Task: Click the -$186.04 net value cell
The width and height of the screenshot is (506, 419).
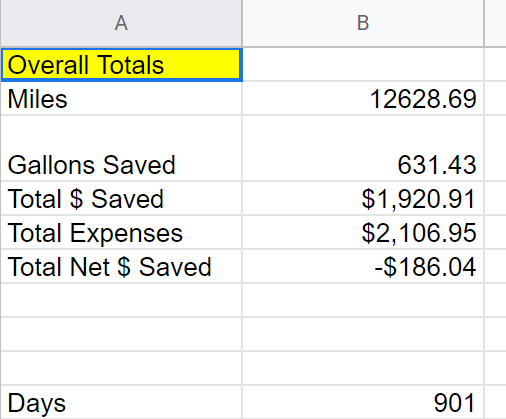Action: click(x=363, y=266)
